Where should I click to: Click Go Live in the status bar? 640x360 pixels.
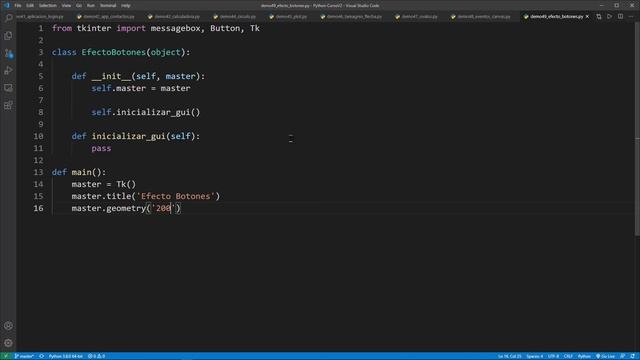605,356
